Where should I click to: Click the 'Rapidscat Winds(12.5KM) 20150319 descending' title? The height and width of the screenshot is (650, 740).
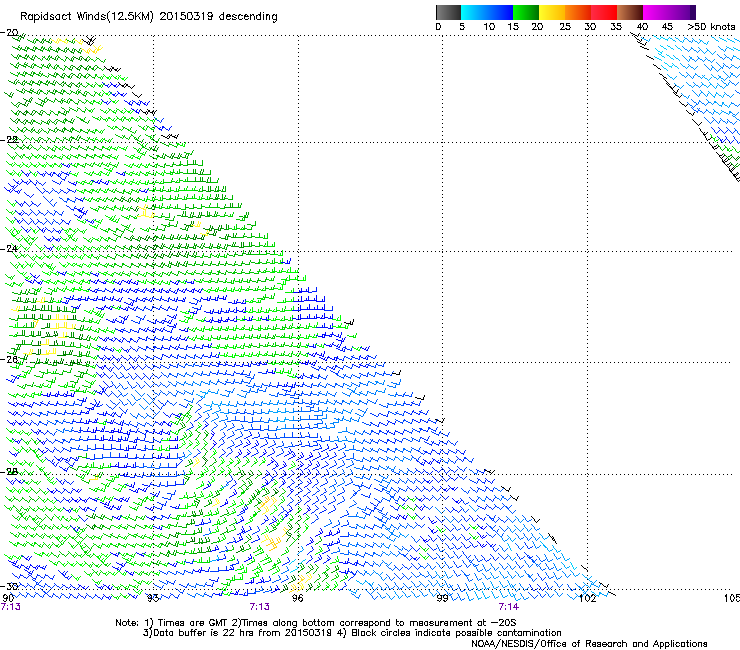(x=149, y=17)
